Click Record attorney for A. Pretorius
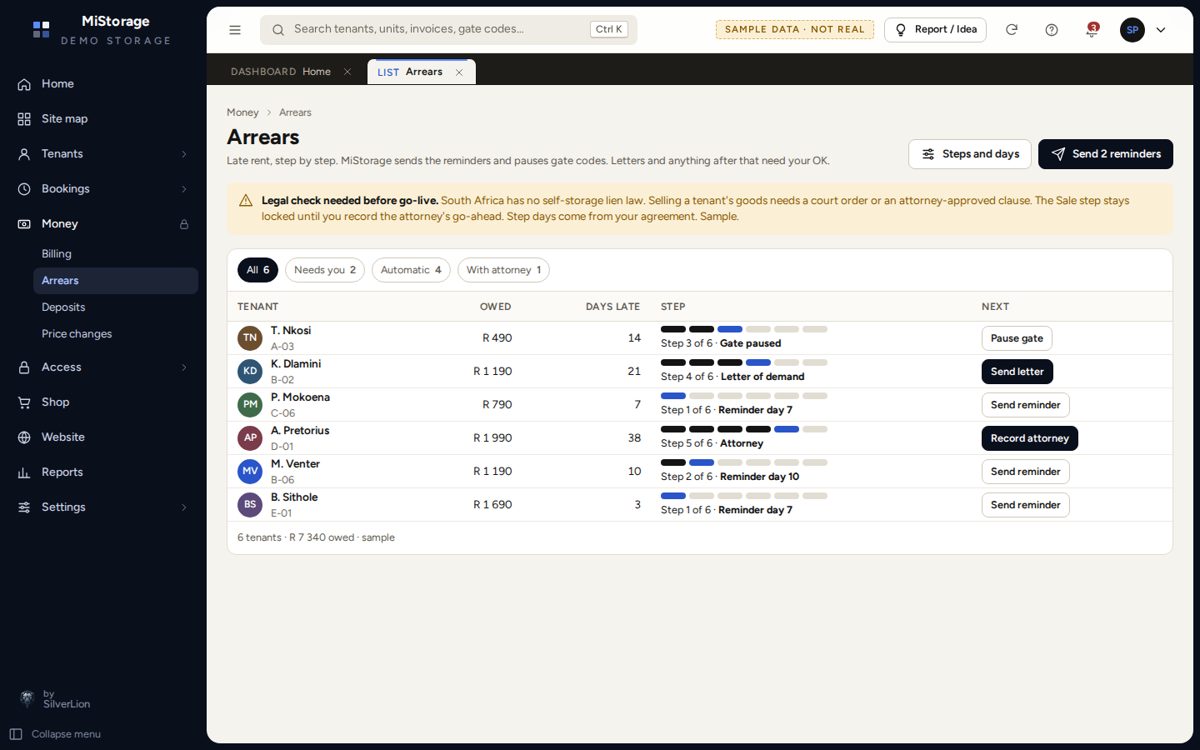Viewport: 1200px width, 750px height. pyautogui.click(x=1030, y=438)
